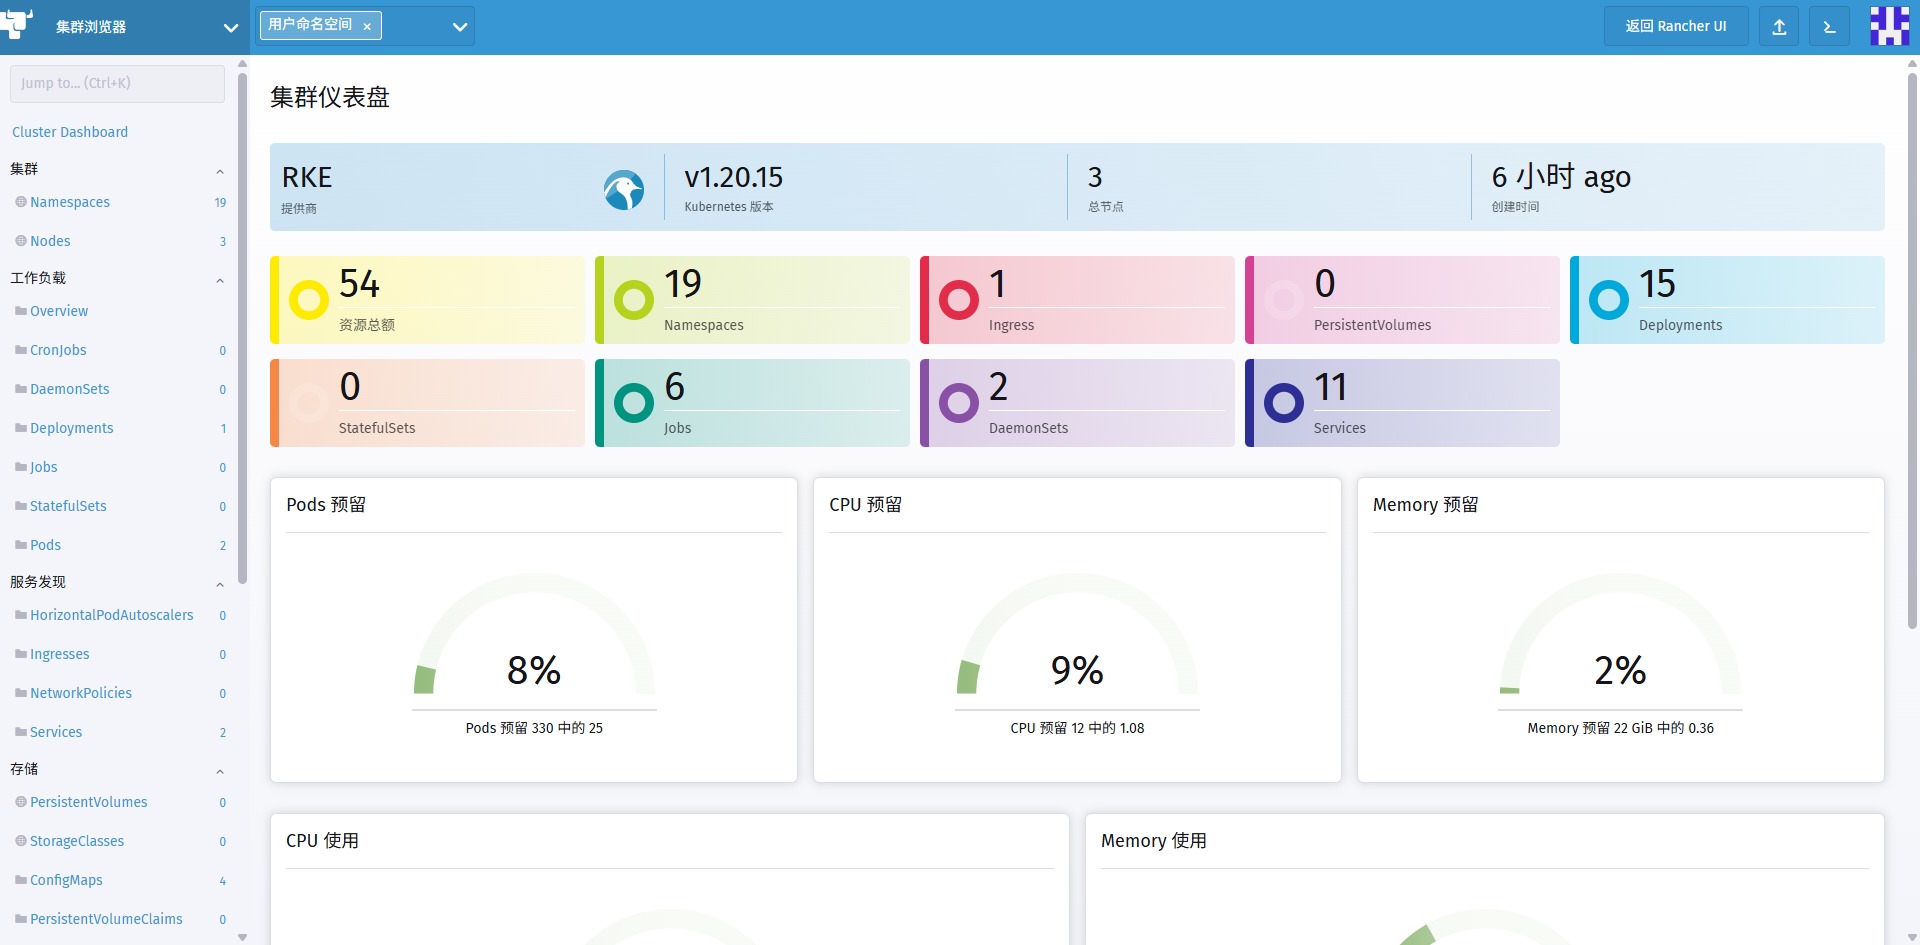The height and width of the screenshot is (945, 1920).
Task: Click the Rancher cow logo
Action: pos(17,22)
